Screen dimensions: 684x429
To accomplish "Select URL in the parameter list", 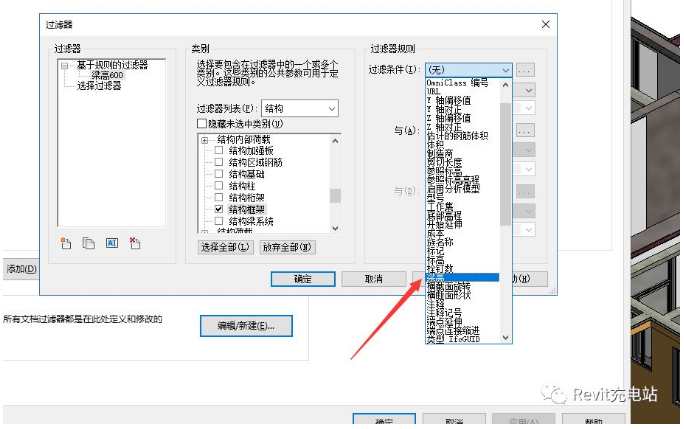I will tap(434, 92).
